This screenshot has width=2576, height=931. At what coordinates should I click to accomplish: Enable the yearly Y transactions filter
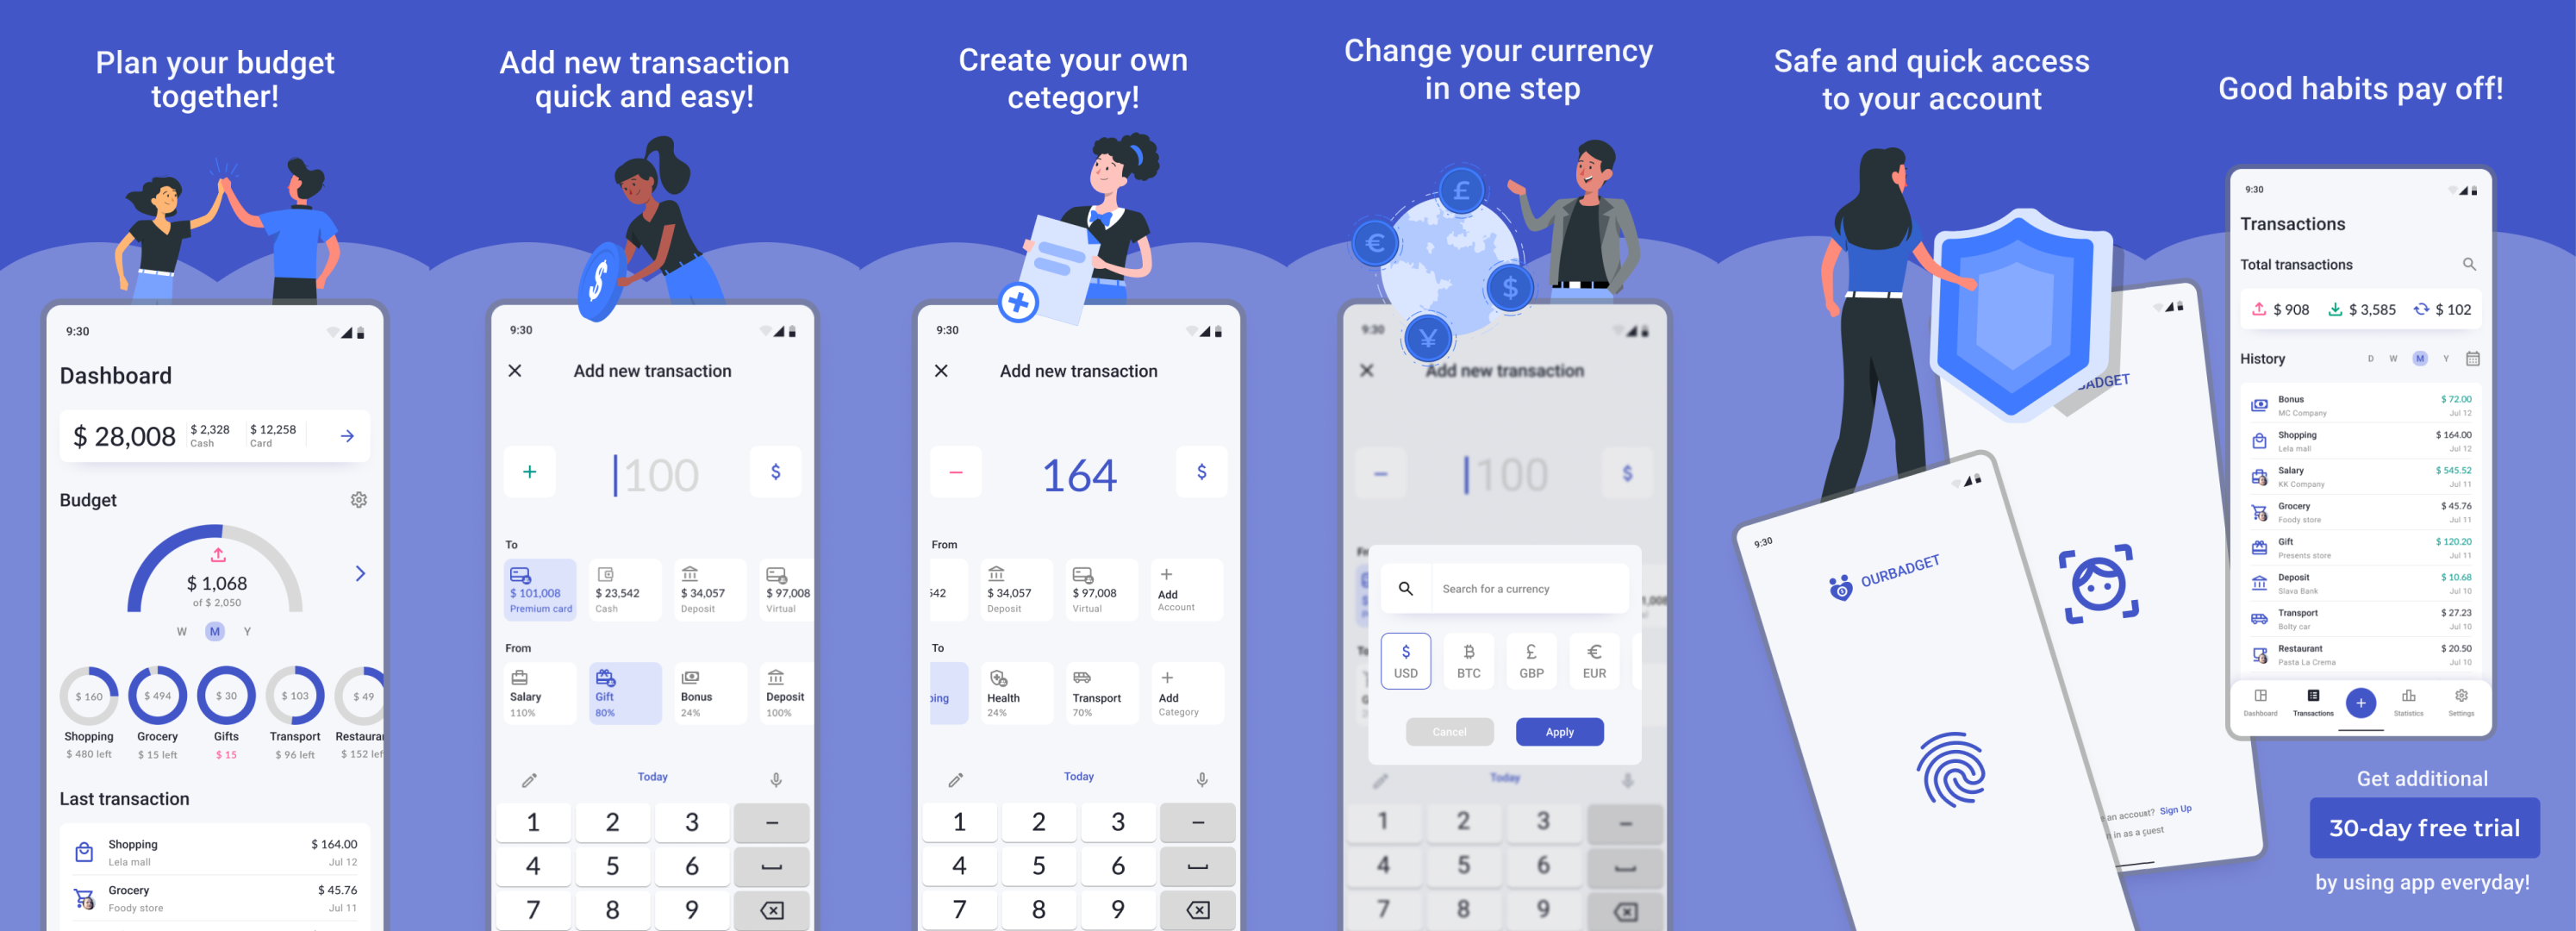point(2444,358)
